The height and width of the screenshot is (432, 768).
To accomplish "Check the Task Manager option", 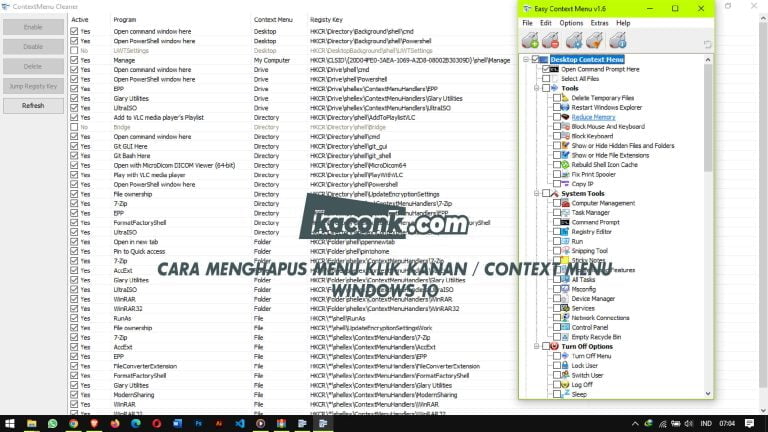I will [557, 213].
